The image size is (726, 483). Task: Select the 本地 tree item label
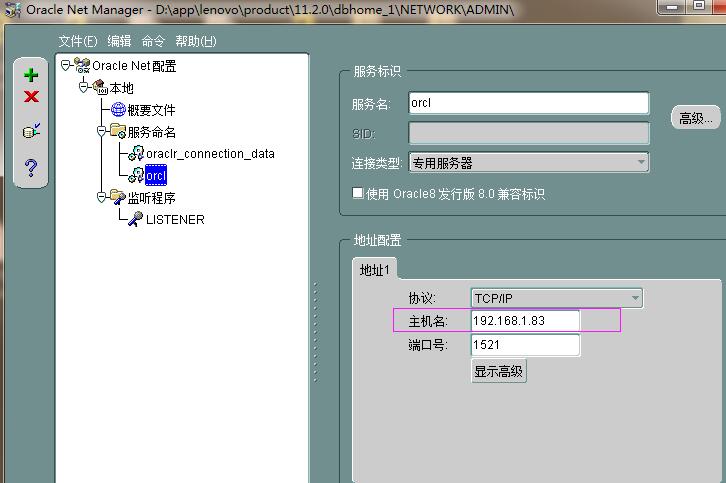pyautogui.click(x=121, y=88)
